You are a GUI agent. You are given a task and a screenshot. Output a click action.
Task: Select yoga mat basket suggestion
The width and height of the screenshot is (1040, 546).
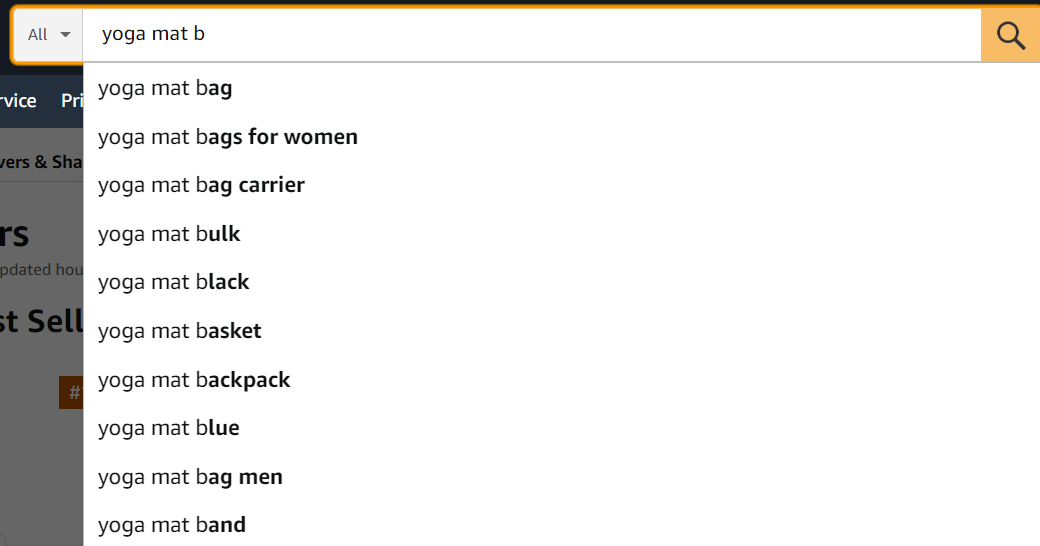click(561, 330)
